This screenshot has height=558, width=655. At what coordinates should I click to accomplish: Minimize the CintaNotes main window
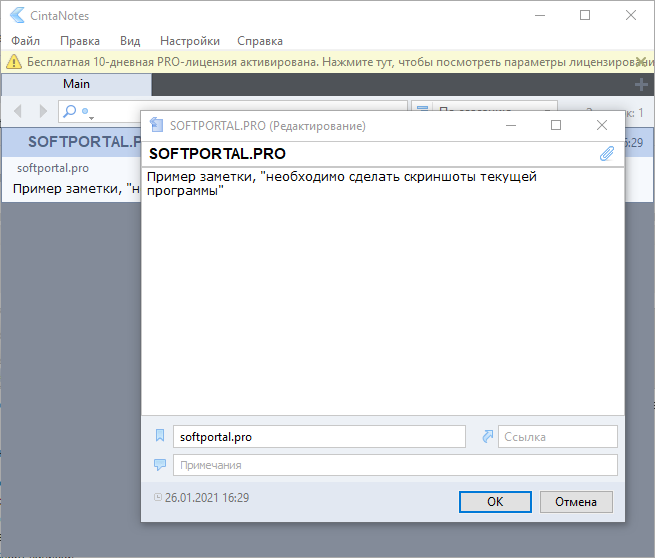pos(540,15)
